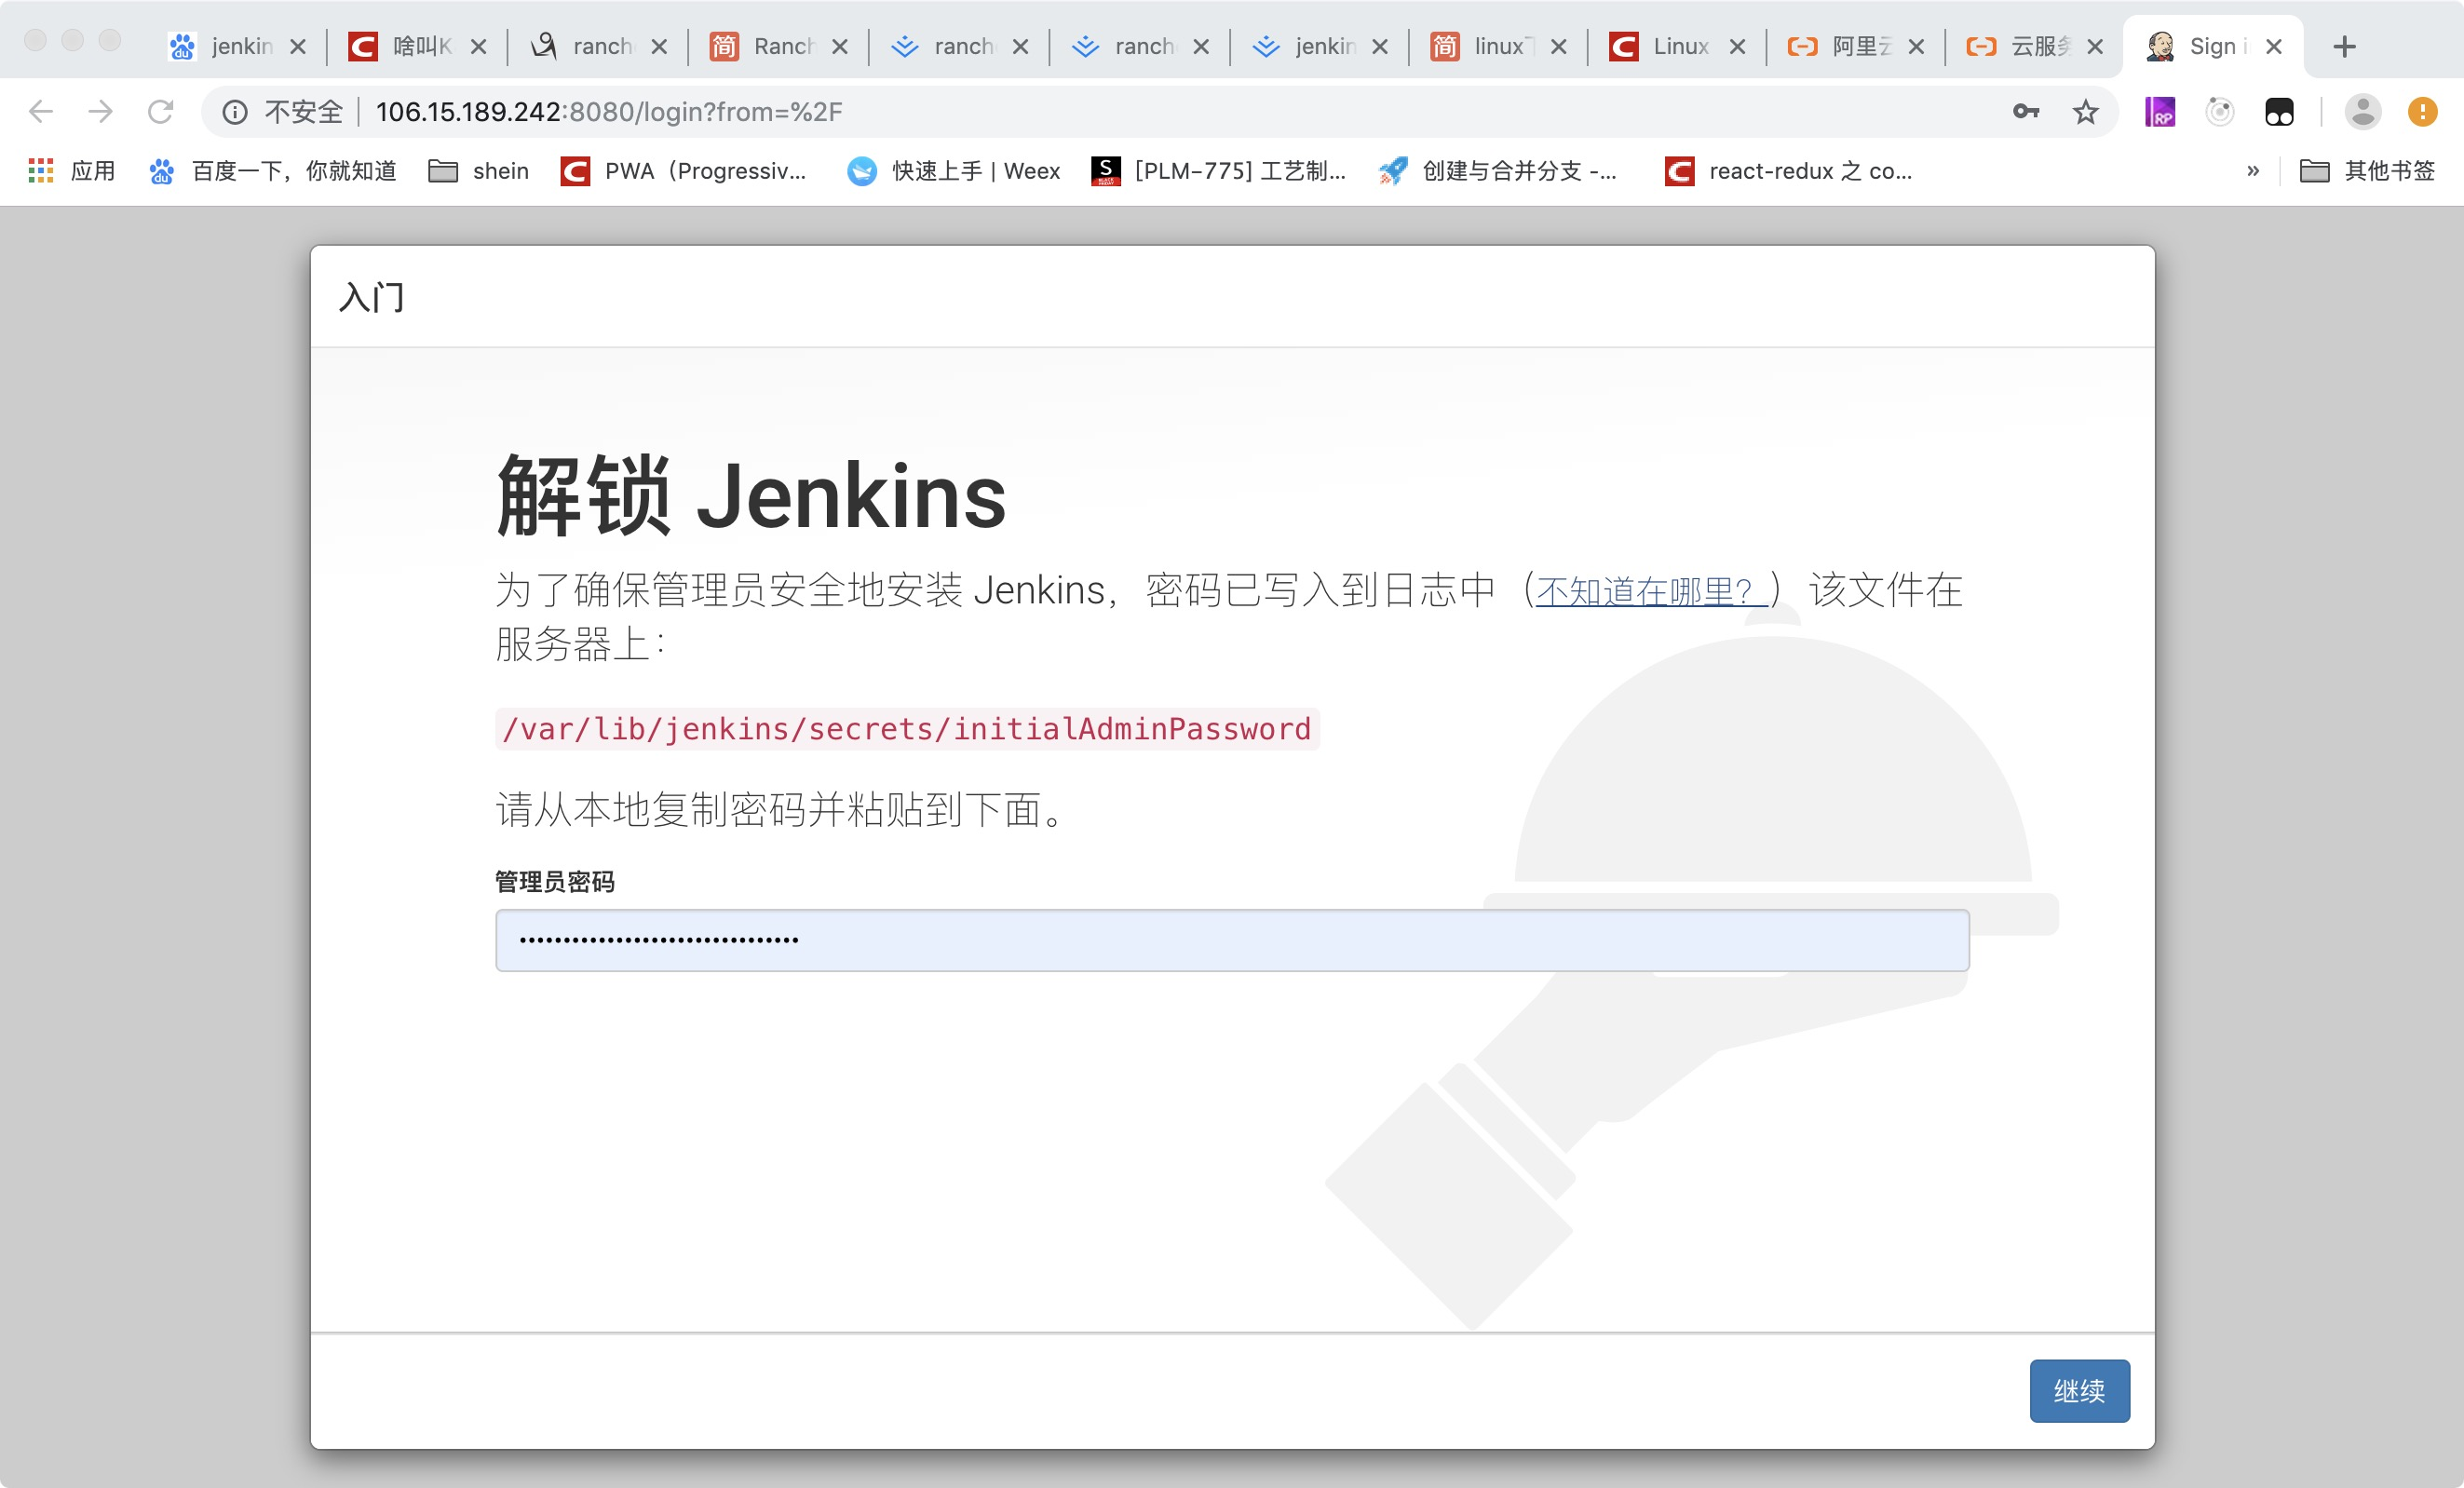Open the user profile avatar icon
The height and width of the screenshot is (1488, 2464).
tap(2362, 111)
